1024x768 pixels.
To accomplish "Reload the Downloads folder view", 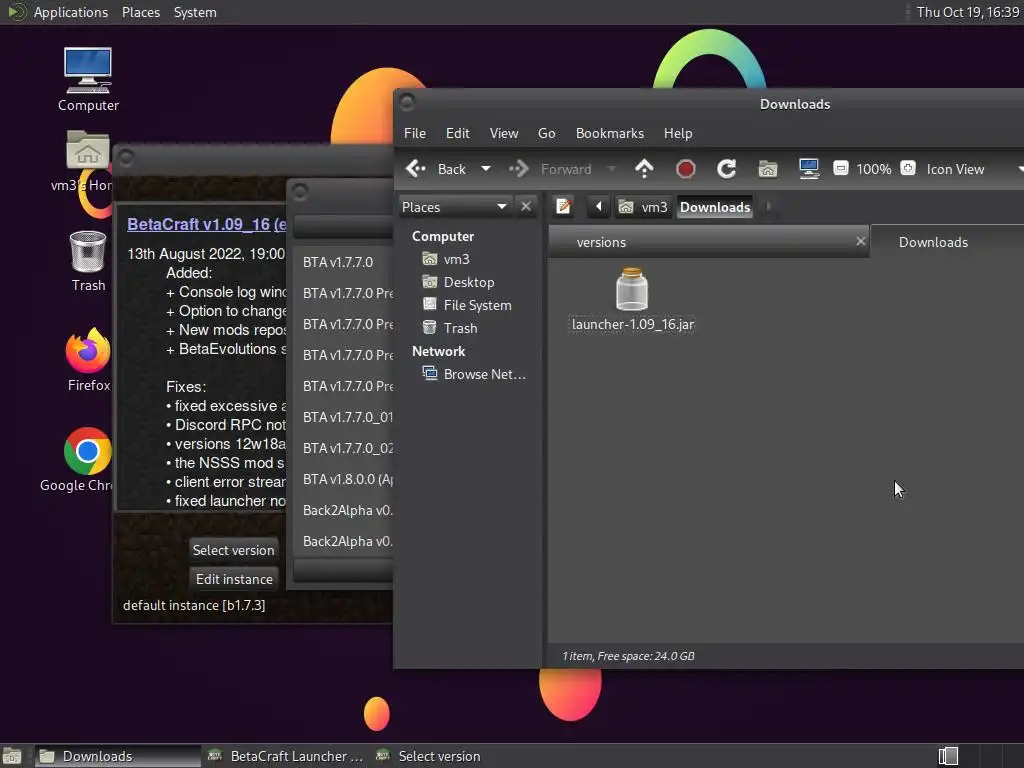I will point(726,169).
